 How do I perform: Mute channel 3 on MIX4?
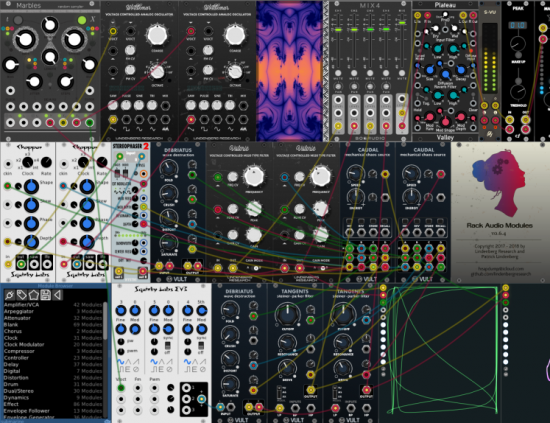(x=370, y=73)
